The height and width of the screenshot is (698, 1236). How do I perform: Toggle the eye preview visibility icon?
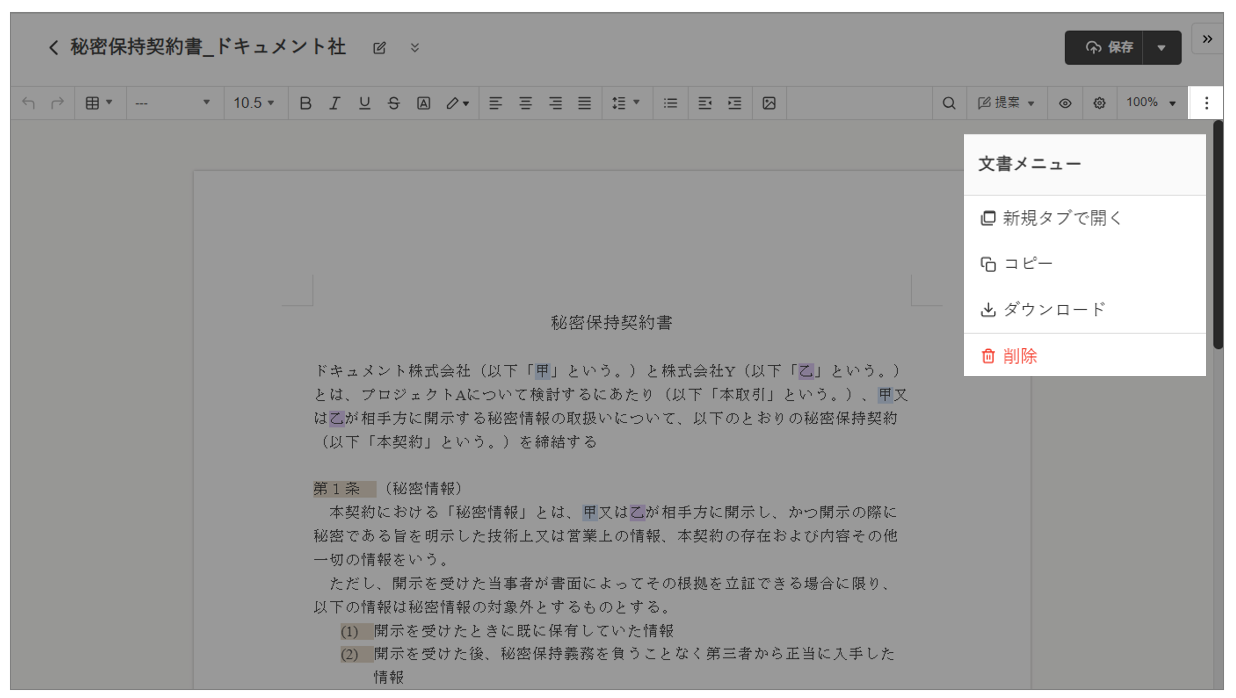click(1066, 103)
